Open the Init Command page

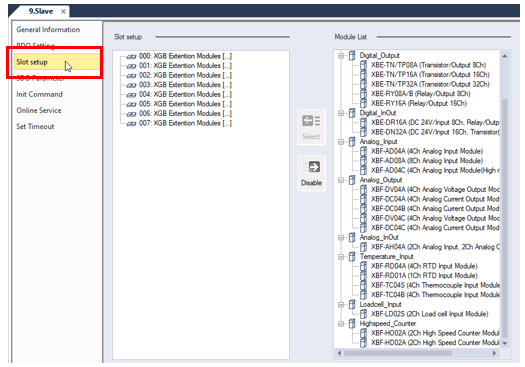[x=40, y=94]
